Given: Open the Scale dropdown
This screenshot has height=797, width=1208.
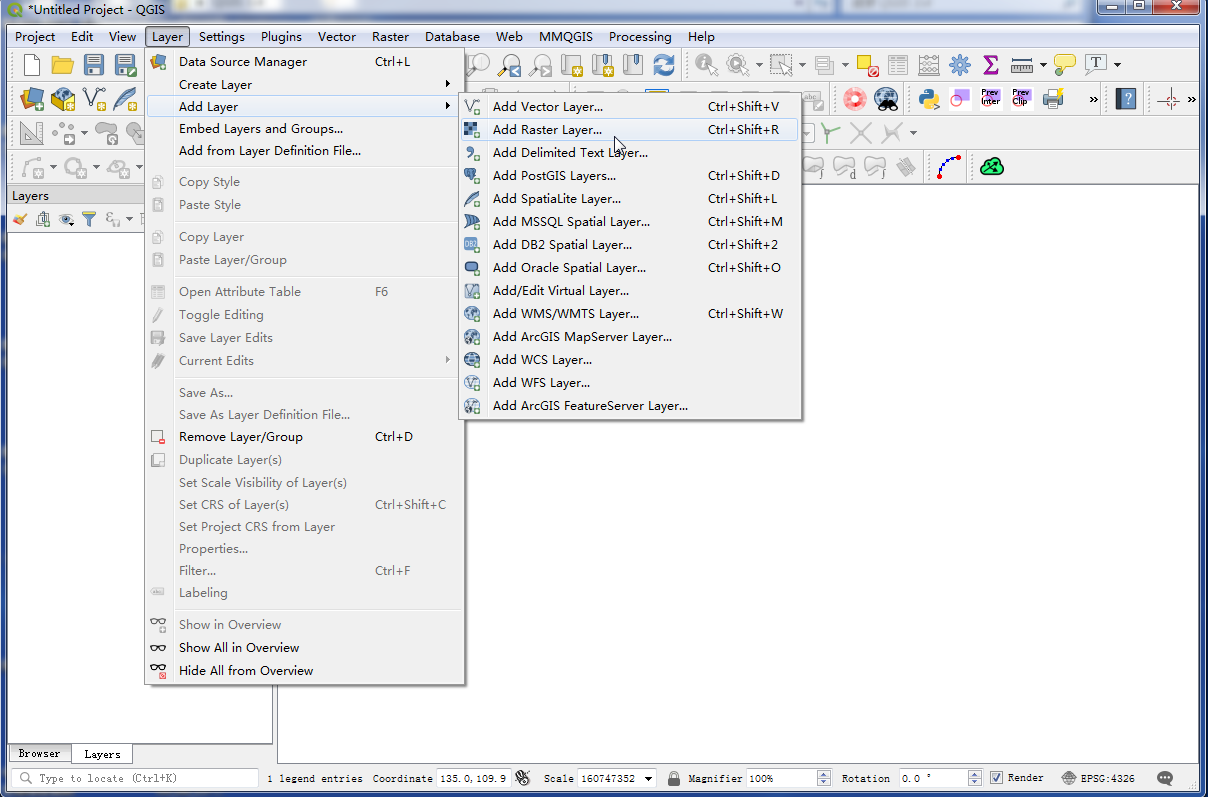Looking at the screenshot, I should point(649,778).
